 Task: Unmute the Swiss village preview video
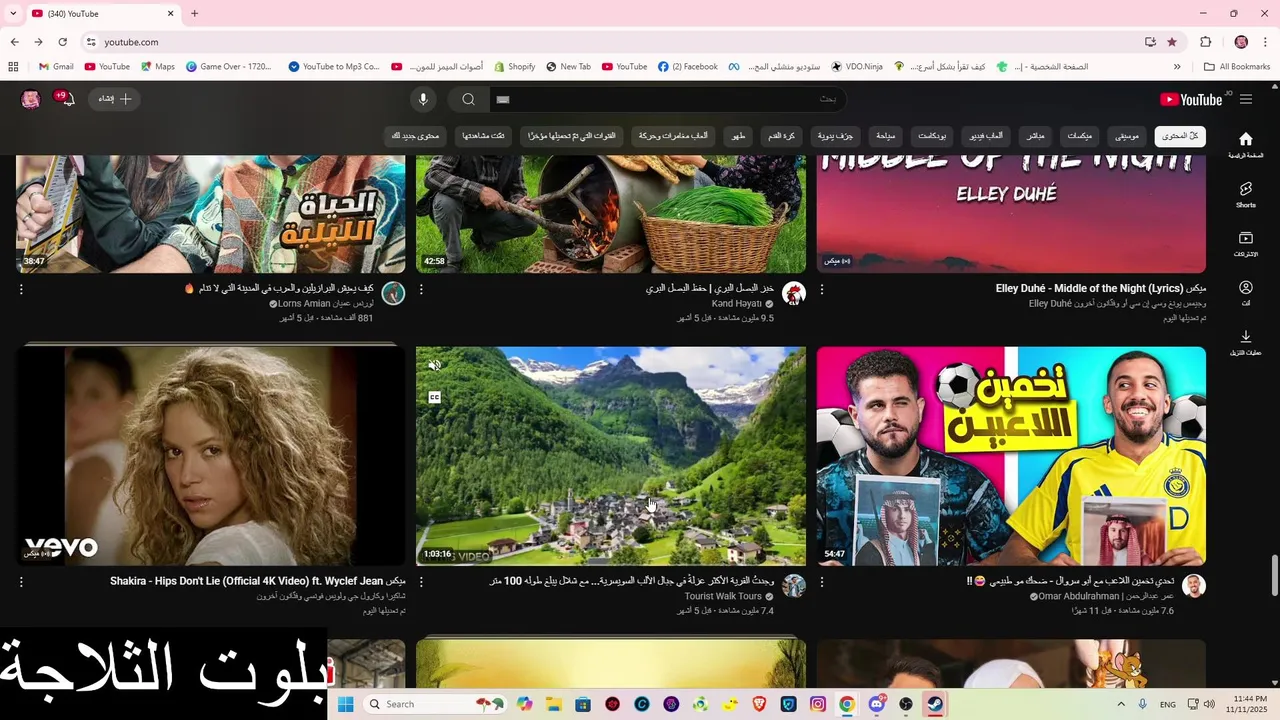435,366
